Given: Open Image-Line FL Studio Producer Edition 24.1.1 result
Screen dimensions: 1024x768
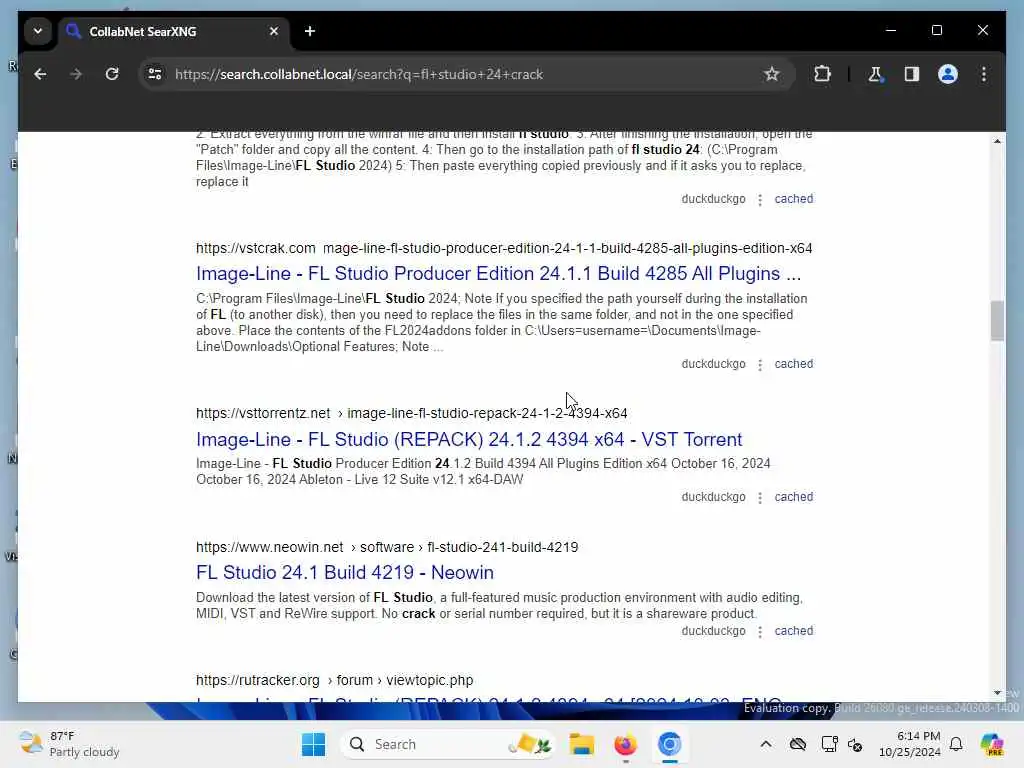Looking at the screenshot, I should click(x=498, y=274).
